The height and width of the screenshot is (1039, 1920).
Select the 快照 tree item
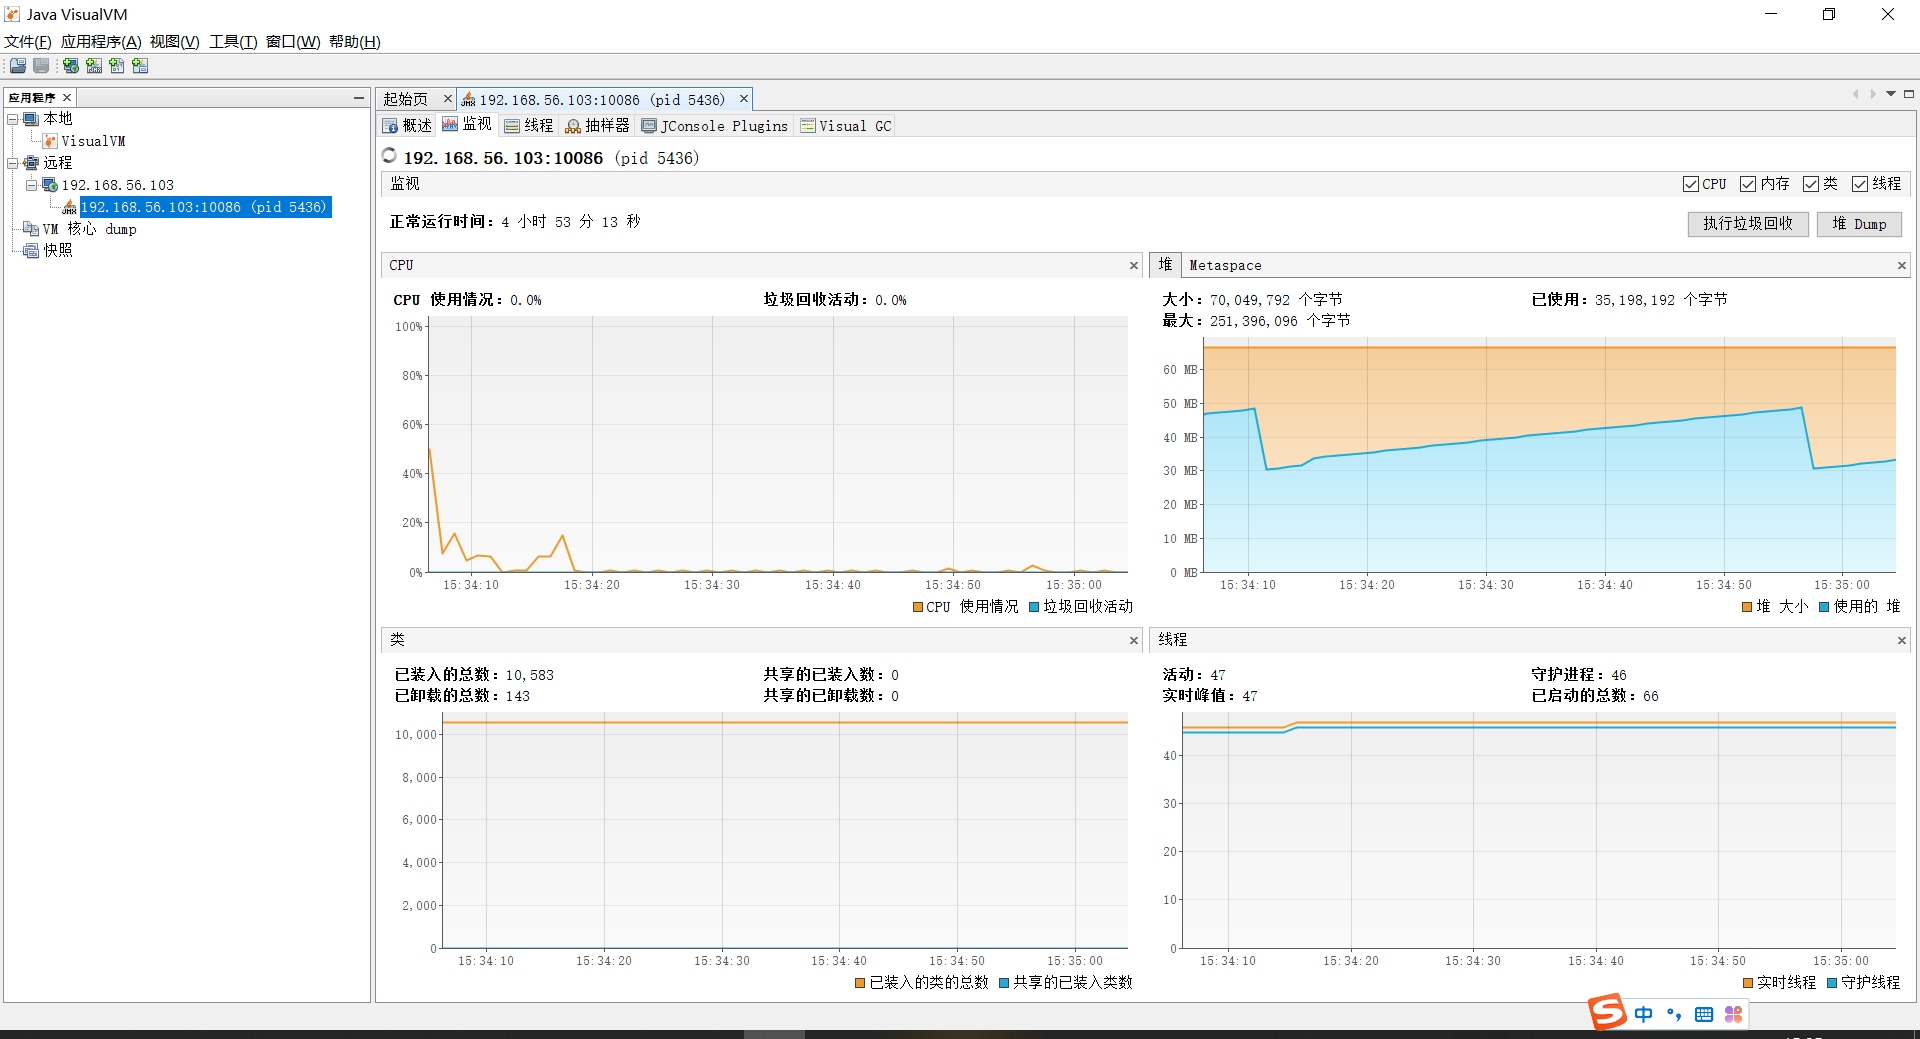(58, 251)
